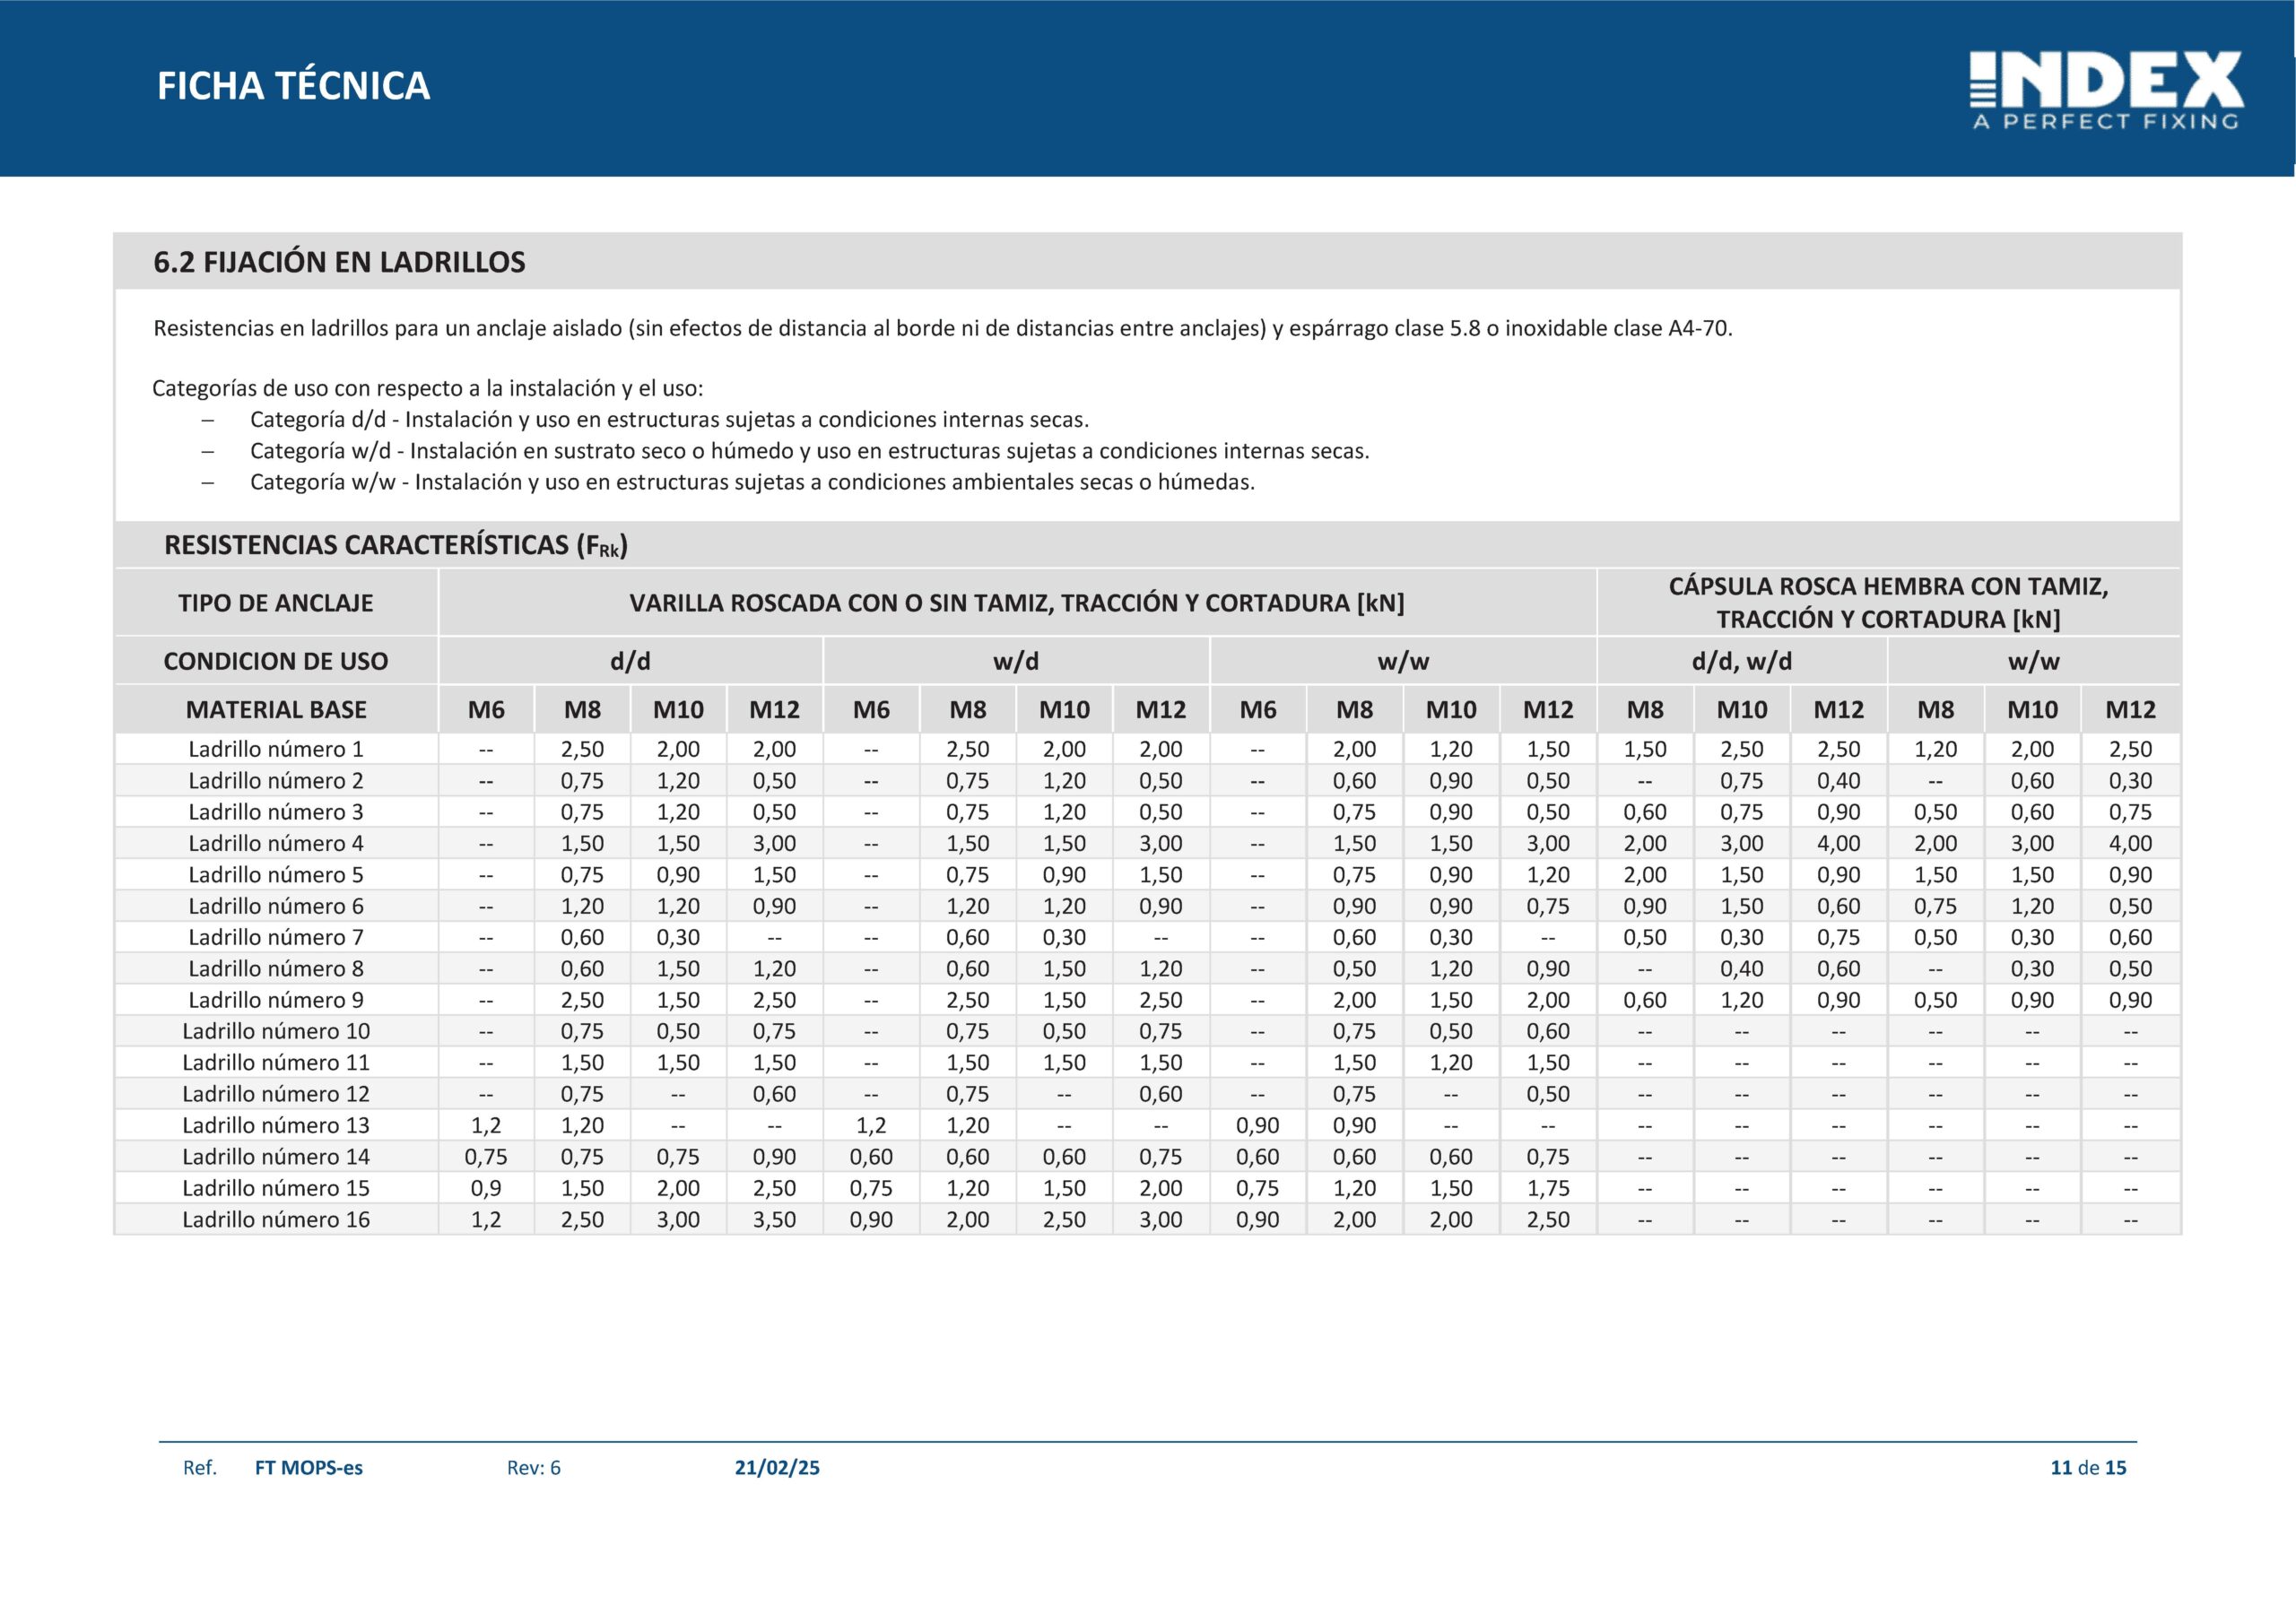Select the Categoría w/d description line
Viewport: 2296px width, 1623px height.
tap(809, 451)
